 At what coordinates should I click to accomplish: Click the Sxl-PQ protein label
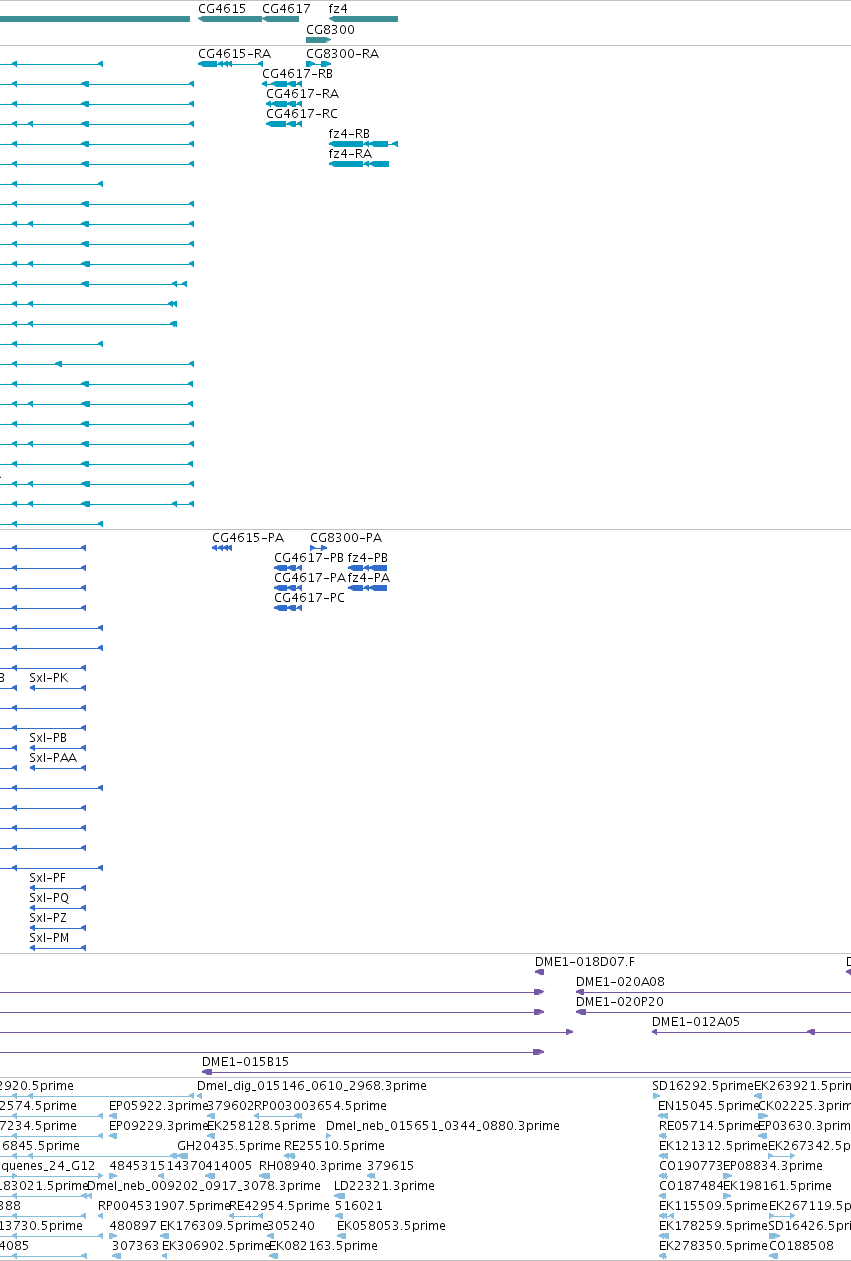[x=49, y=898]
